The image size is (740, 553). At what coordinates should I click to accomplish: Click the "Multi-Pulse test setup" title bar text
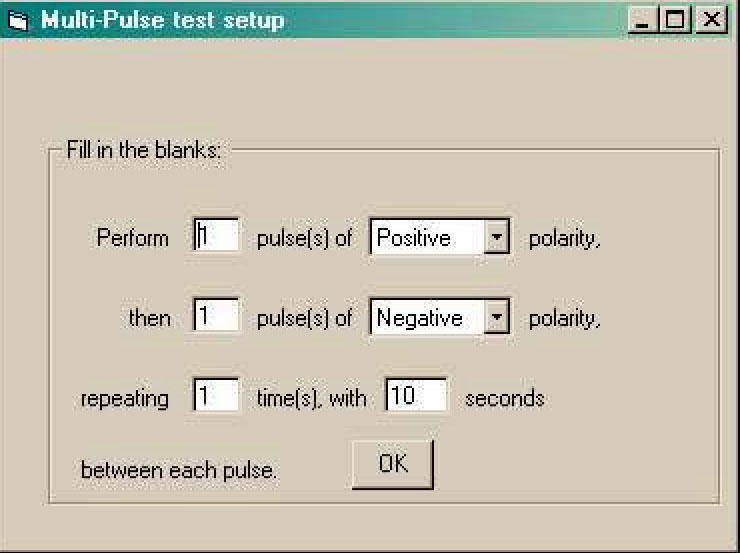point(162,20)
